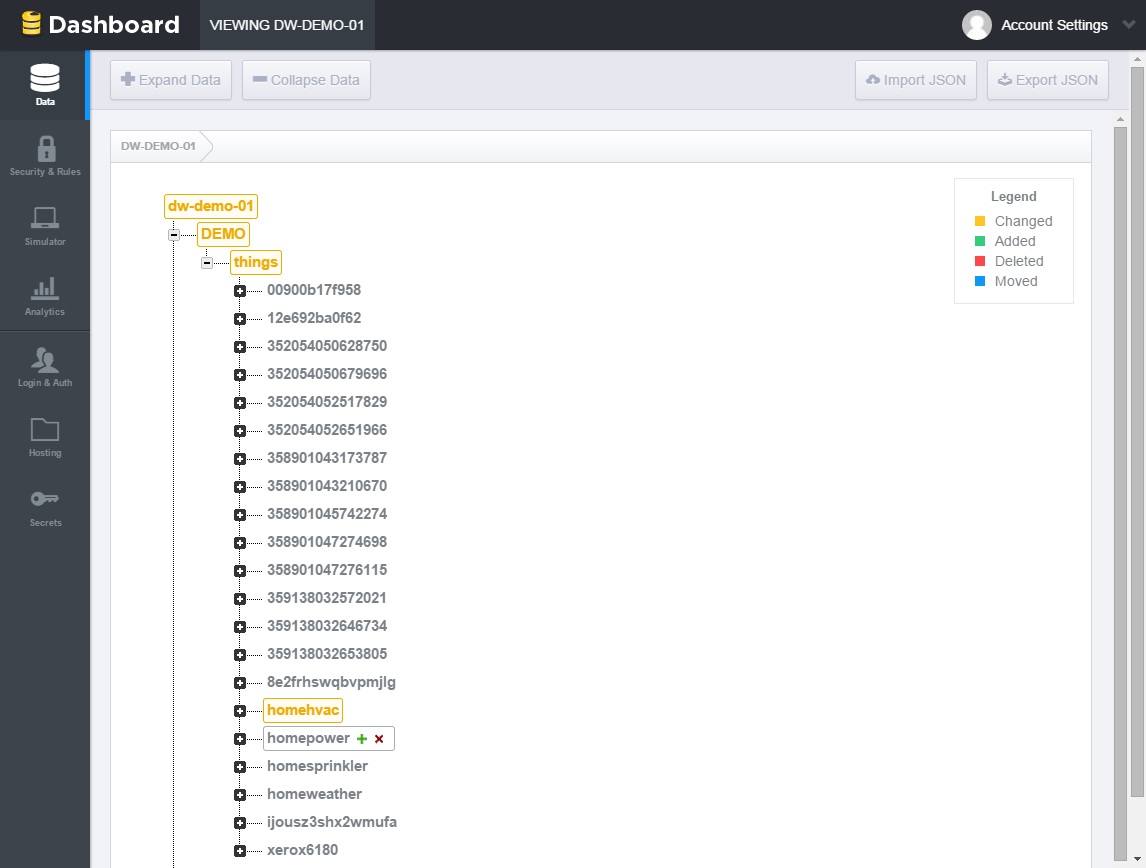Image resolution: width=1146 pixels, height=868 pixels.
Task: Click the Import JSON button
Action: [x=916, y=80]
